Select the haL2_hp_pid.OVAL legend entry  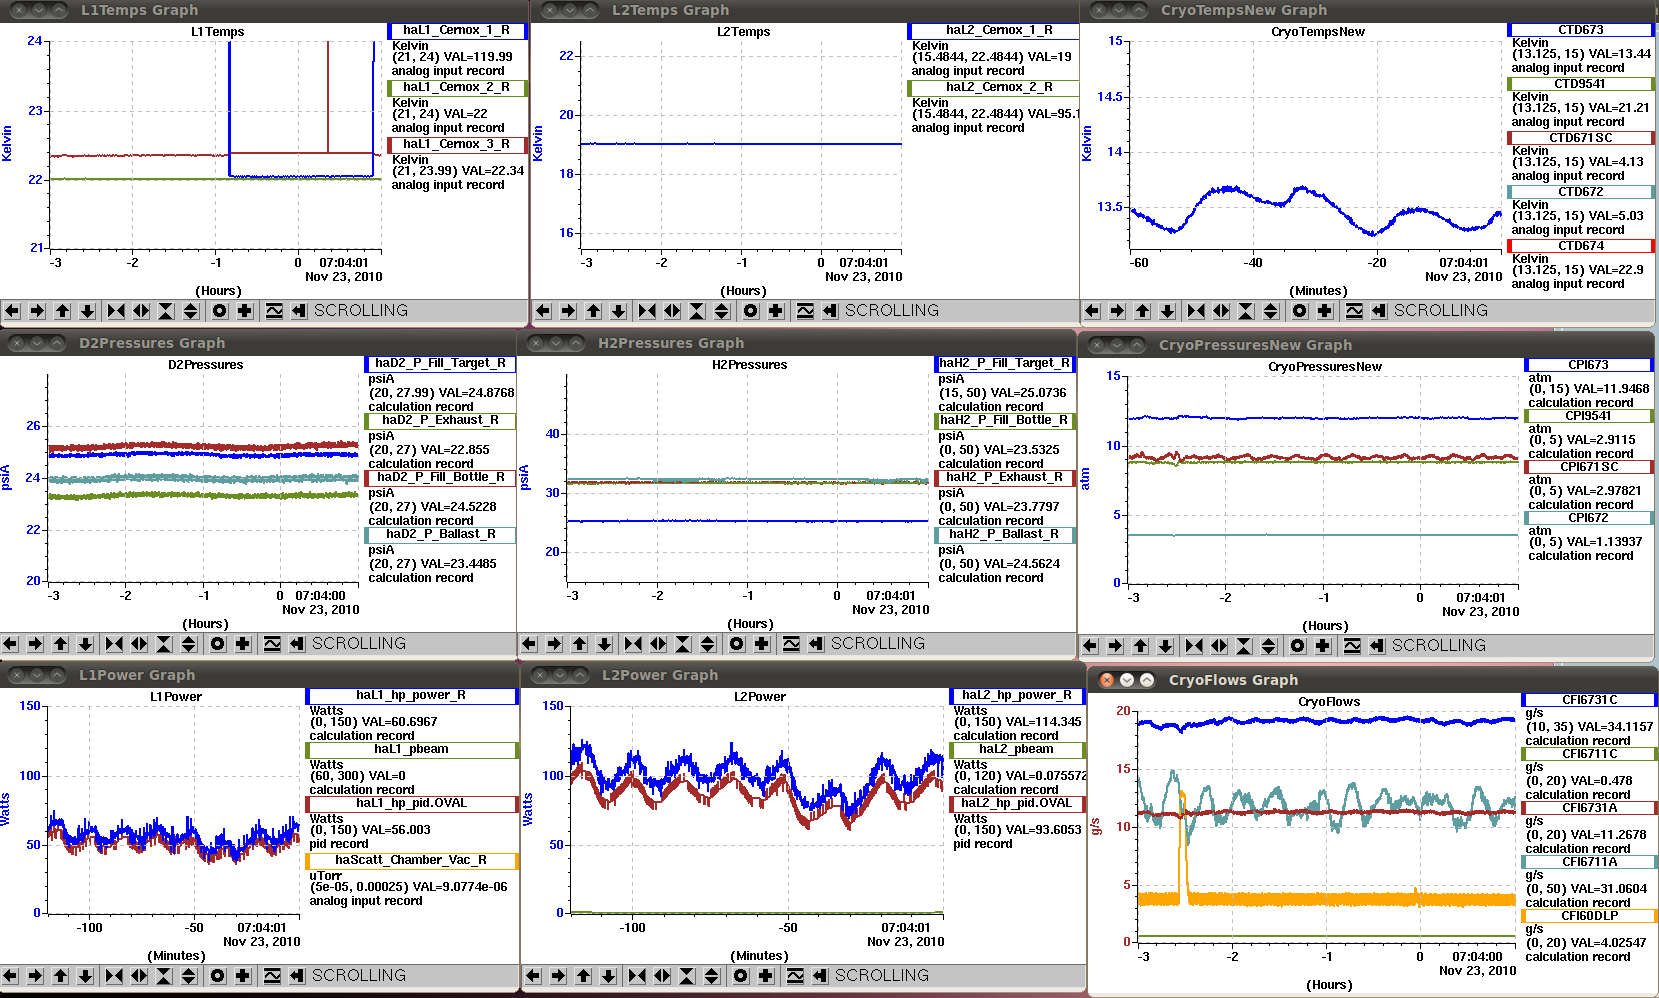[1017, 804]
